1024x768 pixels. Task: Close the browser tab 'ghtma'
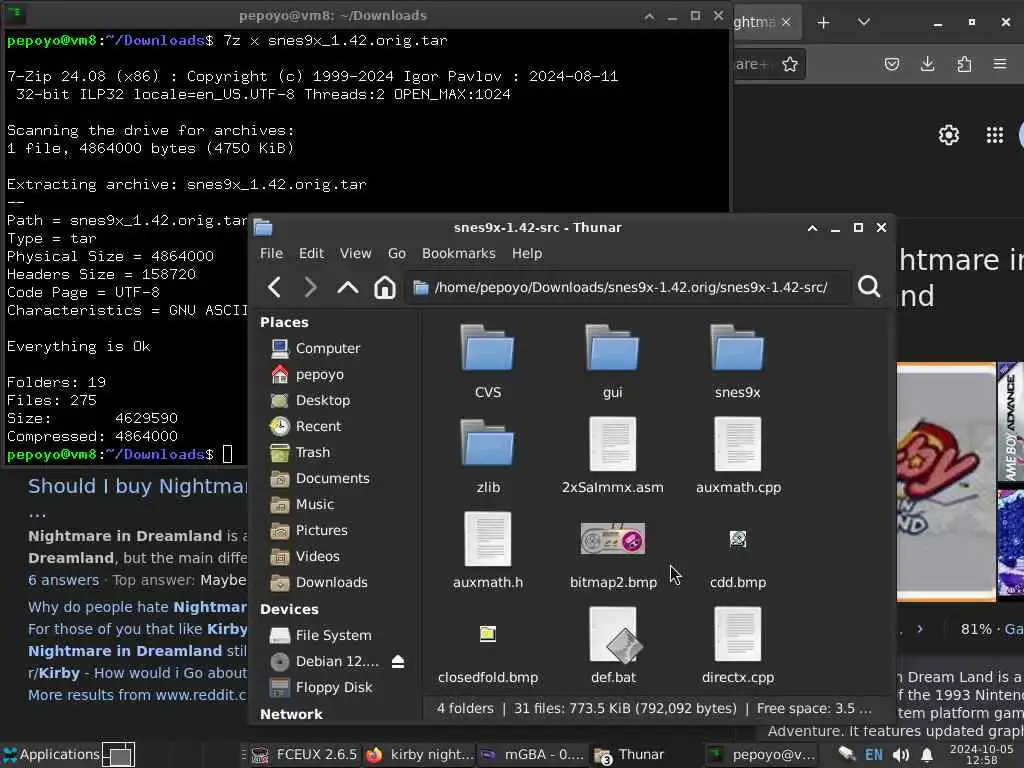pyautogui.click(x=786, y=22)
